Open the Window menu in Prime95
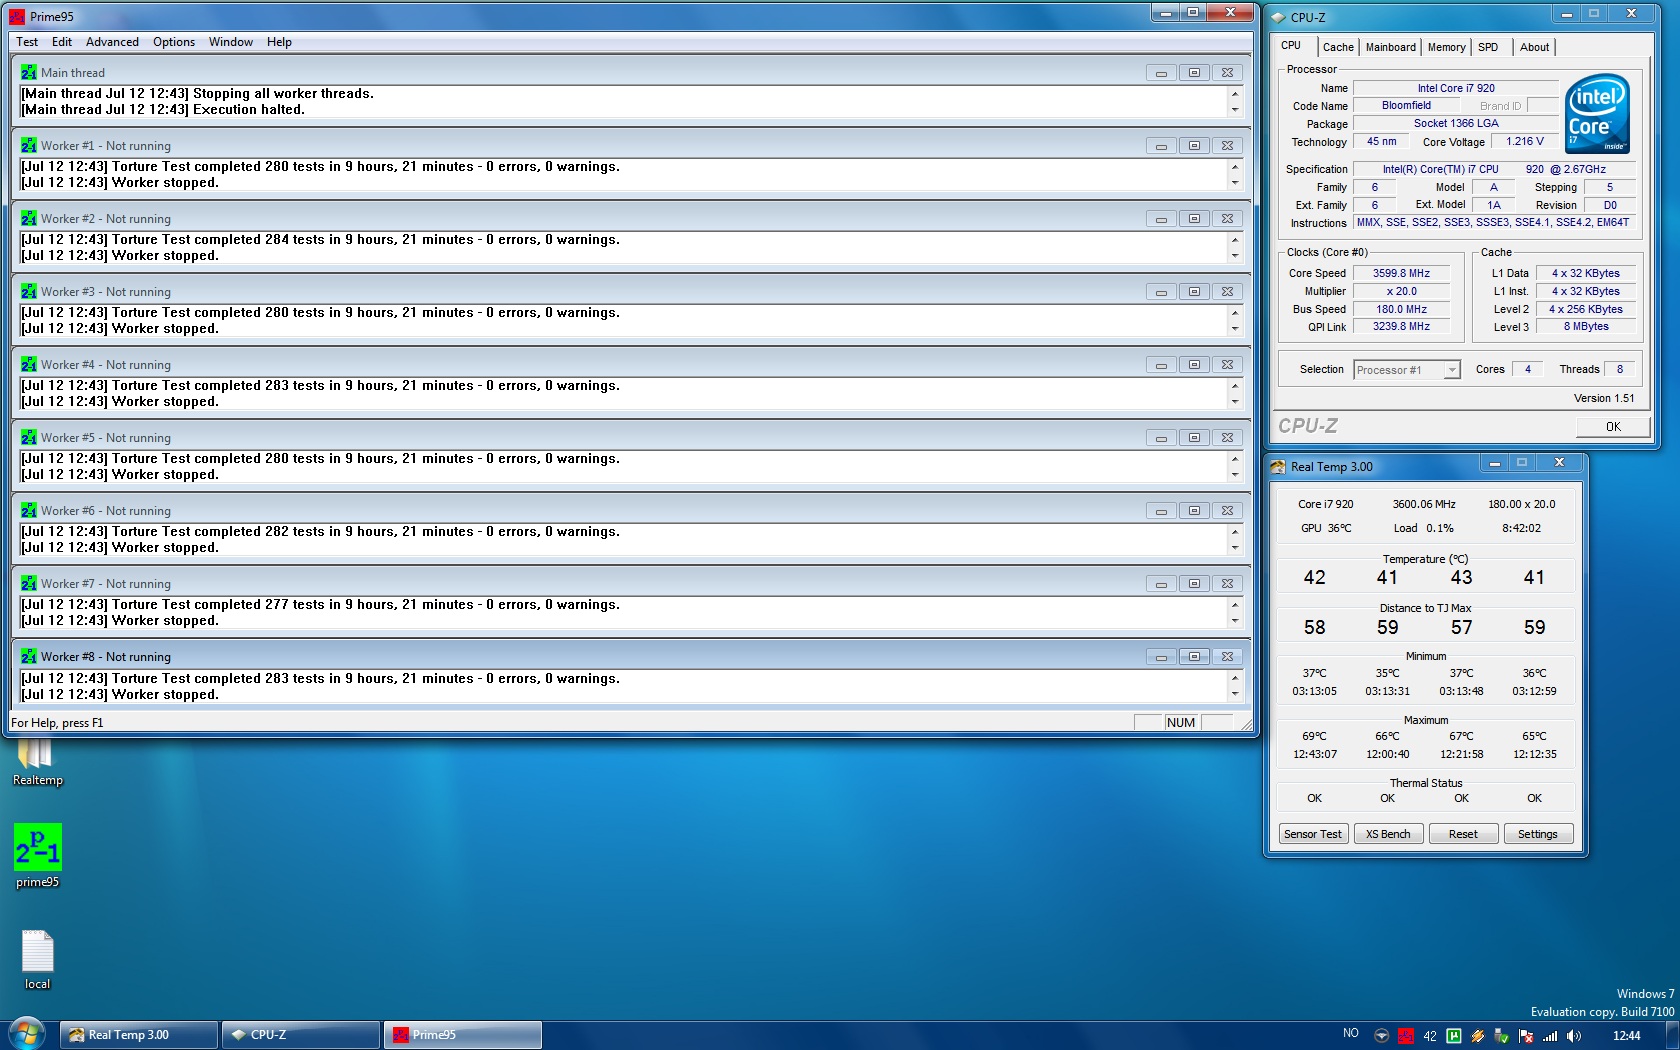This screenshot has height=1050, width=1680. click(231, 42)
